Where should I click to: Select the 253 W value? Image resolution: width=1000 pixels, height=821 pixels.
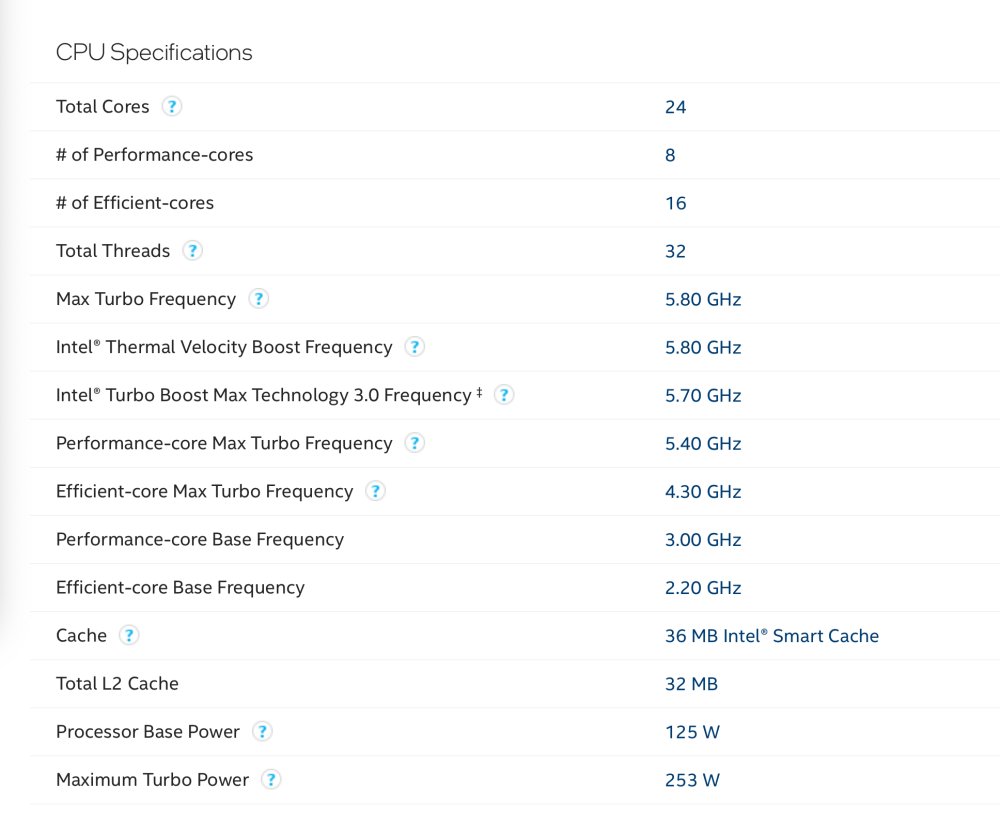[x=692, y=780]
